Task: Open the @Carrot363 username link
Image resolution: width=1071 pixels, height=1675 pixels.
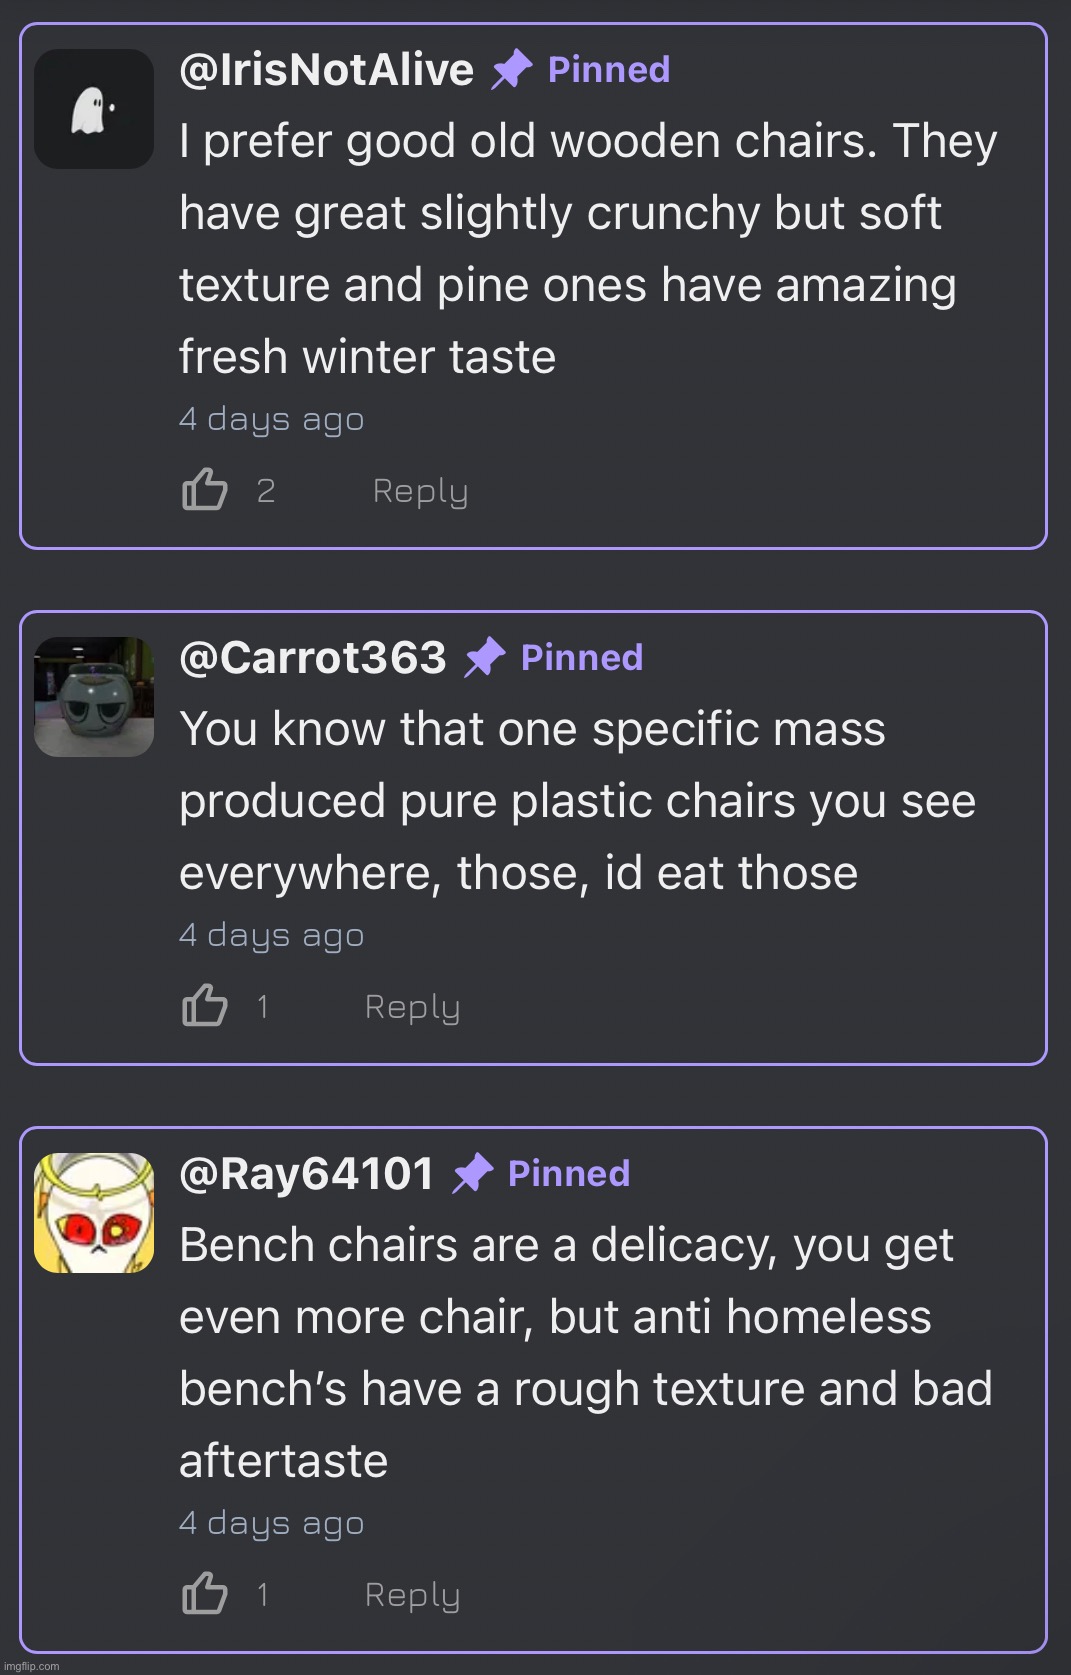Action: (x=312, y=658)
